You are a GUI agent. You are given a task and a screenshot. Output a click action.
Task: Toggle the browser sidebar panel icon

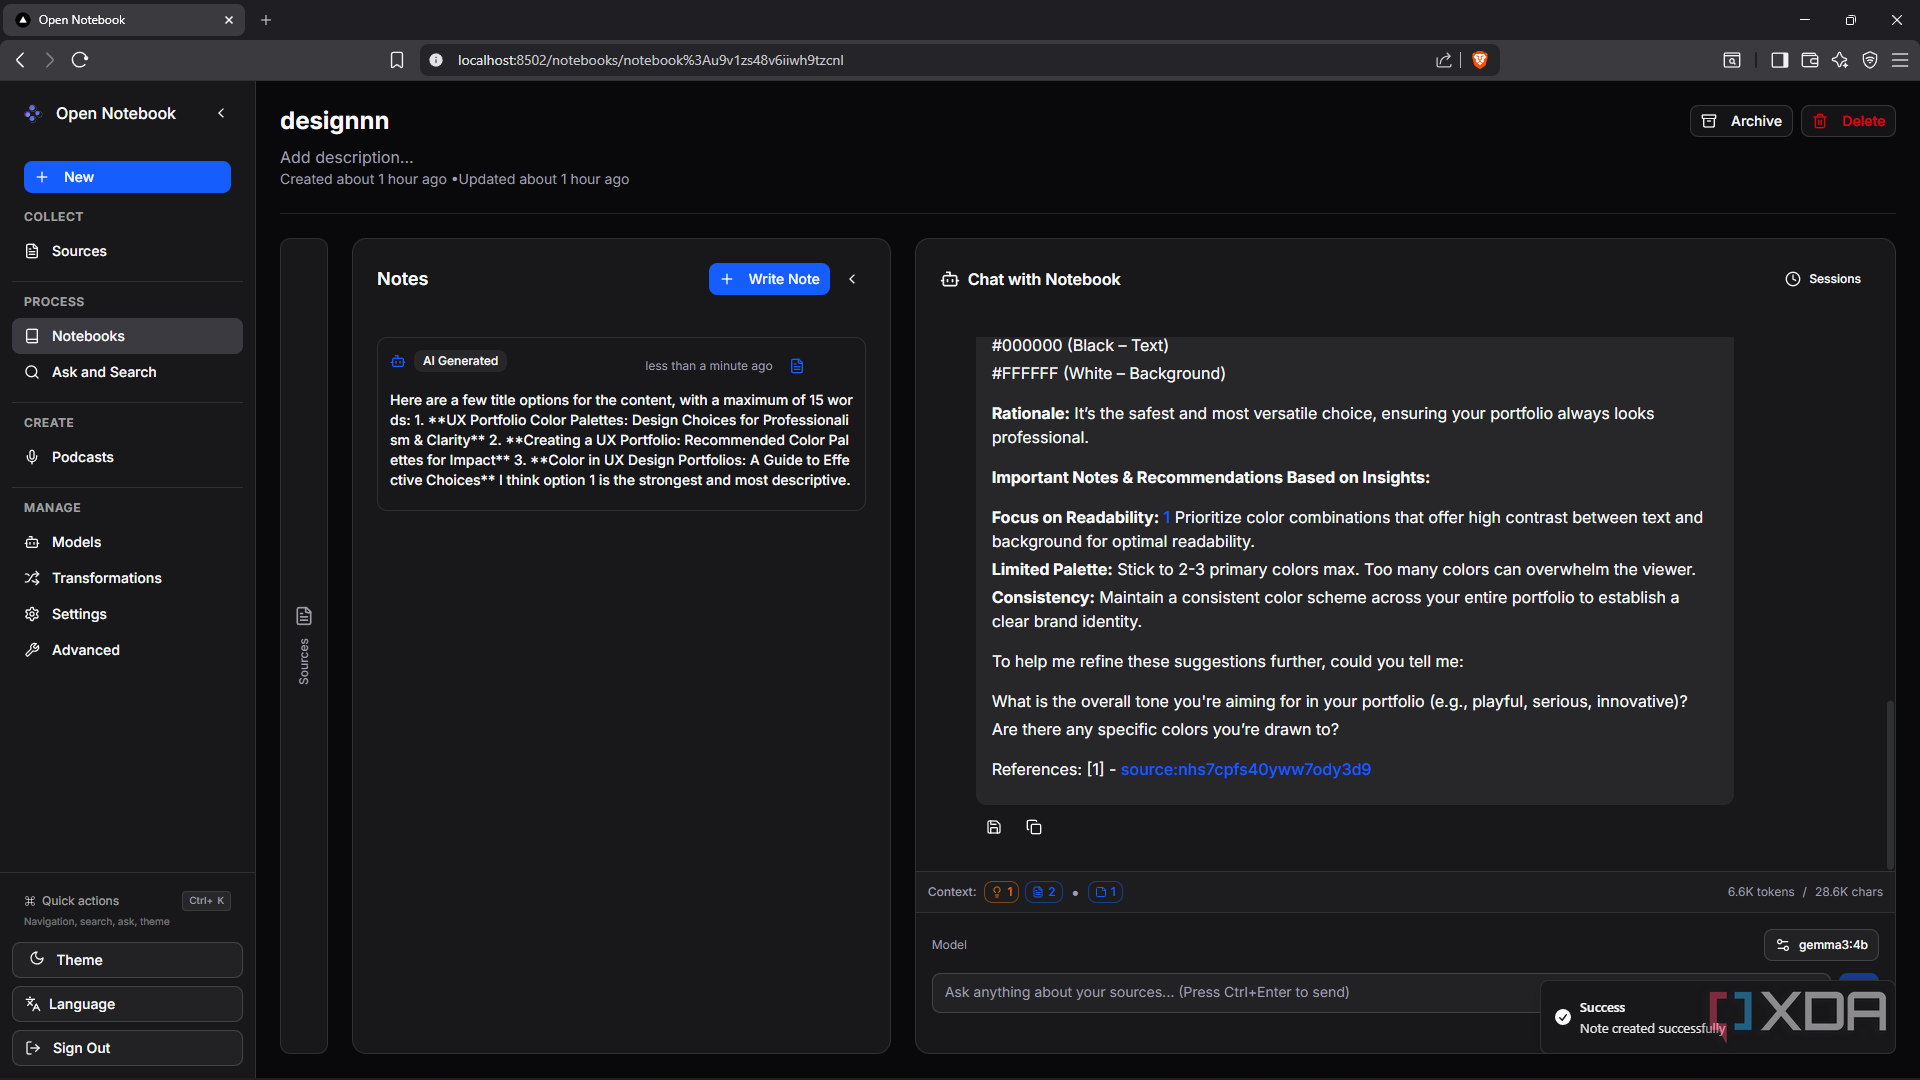point(1779,60)
